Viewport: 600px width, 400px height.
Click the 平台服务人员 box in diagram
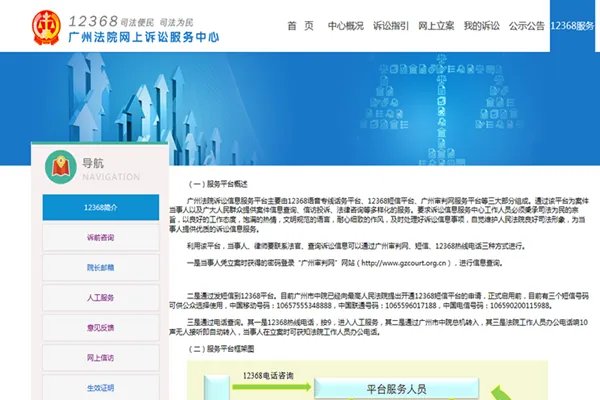tap(397, 386)
